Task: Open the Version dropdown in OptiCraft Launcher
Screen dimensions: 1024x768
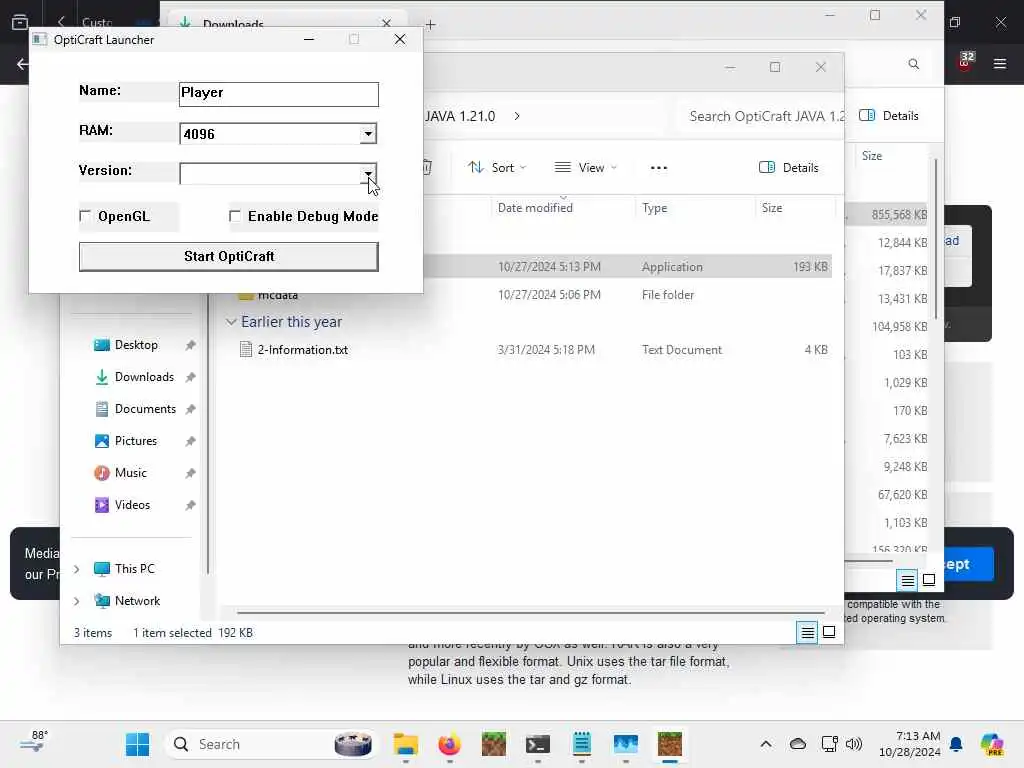Action: 368,174
